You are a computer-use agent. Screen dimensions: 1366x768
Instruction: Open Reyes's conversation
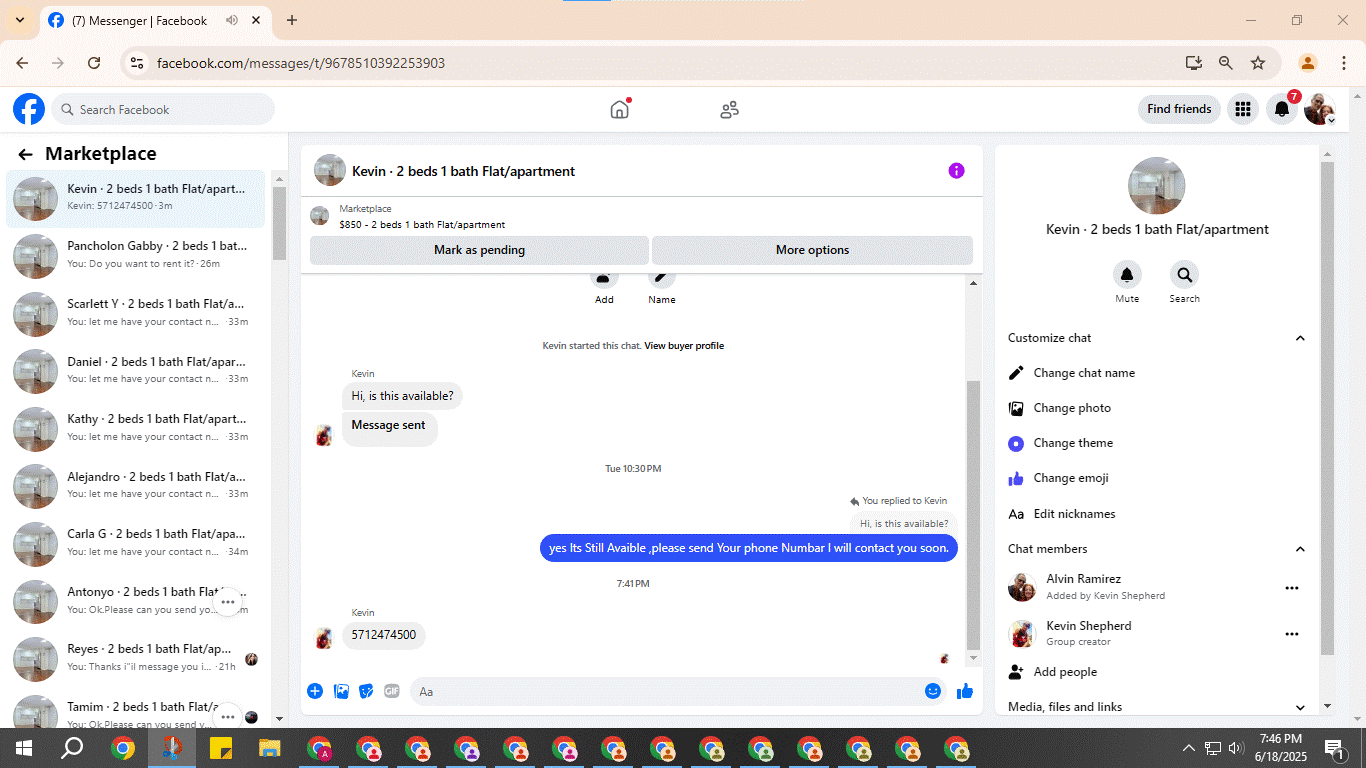click(x=136, y=659)
